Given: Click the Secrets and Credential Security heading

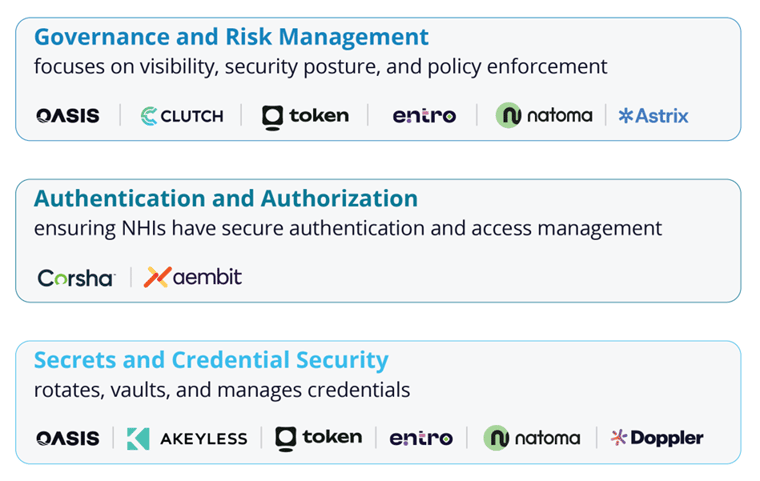Looking at the screenshot, I should (211, 360).
